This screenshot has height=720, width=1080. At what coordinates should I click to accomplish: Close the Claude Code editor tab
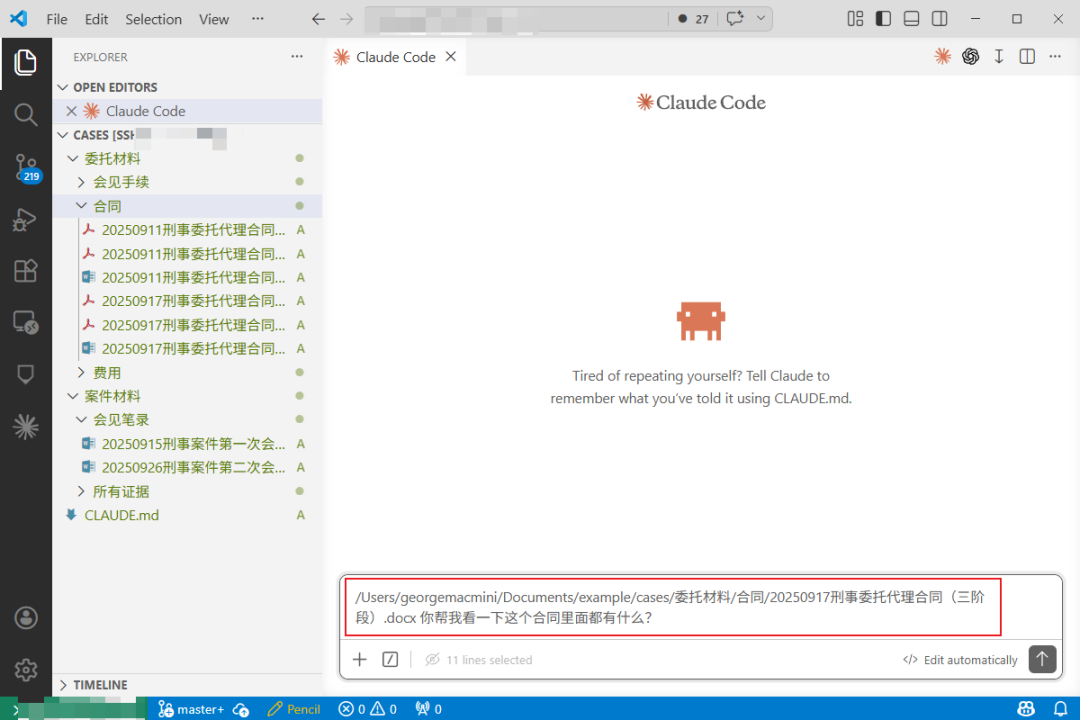point(450,56)
